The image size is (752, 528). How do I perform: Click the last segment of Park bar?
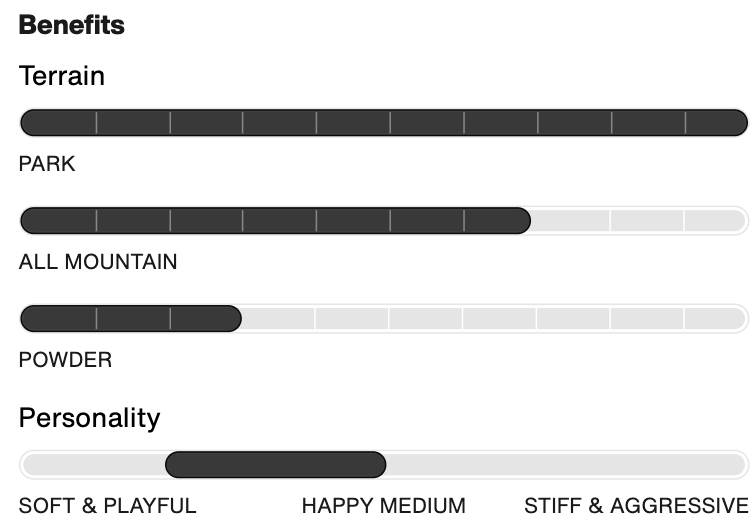click(717, 123)
